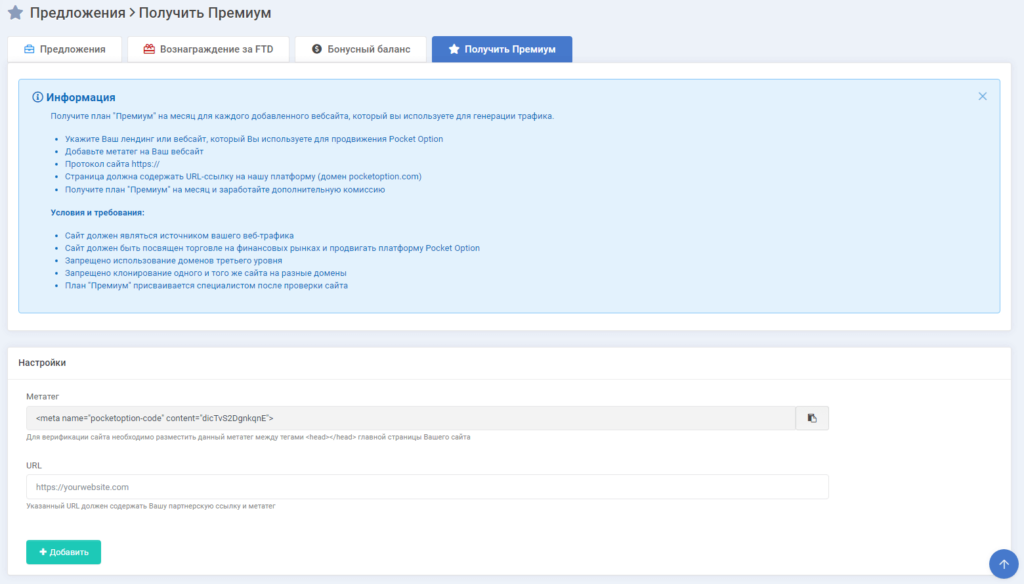Copy the metatag with the clipboard button
1024x584 pixels.
(x=812, y=418)
